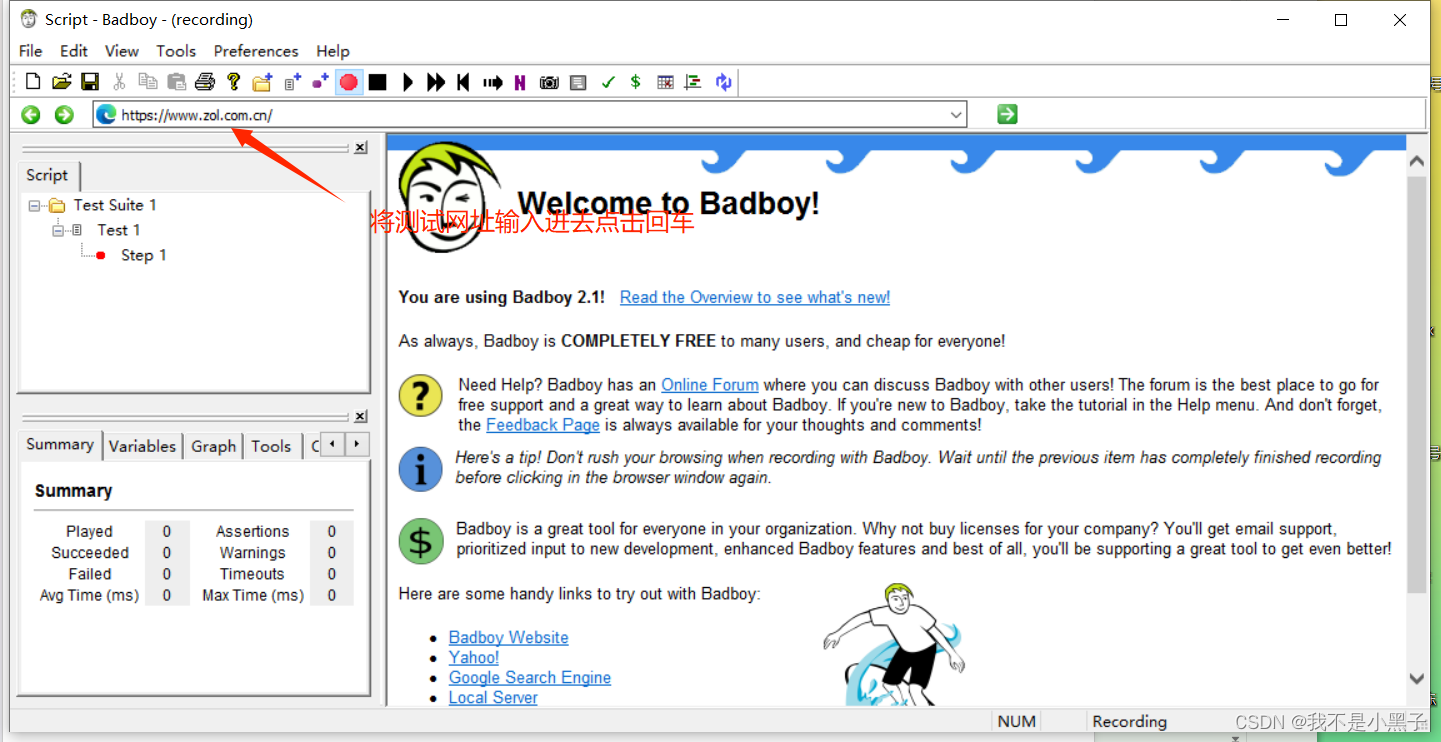Image resolution: width=1441 pixels, height=742 pixels.
Task: Click the Copy toolbar icon
Action: pos(148,82)
